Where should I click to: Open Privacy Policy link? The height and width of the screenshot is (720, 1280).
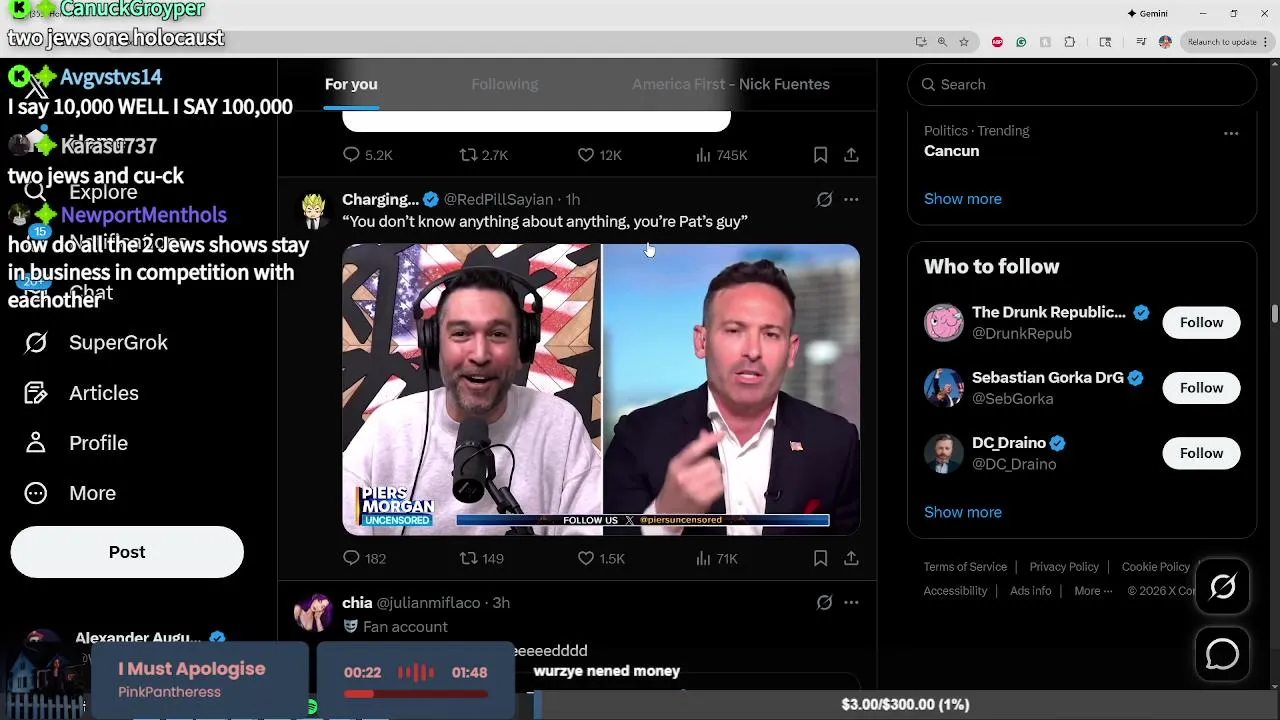[1064, 567]
